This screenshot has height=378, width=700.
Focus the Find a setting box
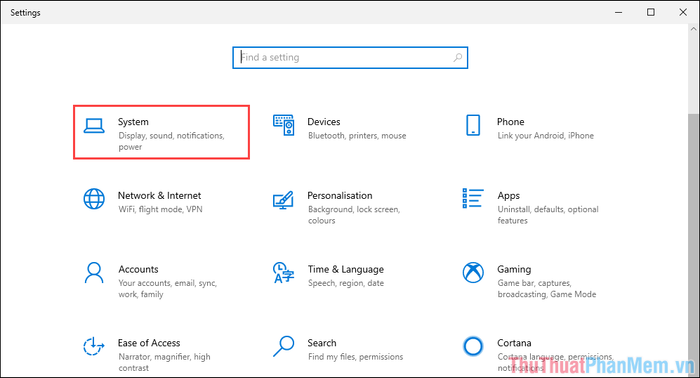tap(350, 58)
